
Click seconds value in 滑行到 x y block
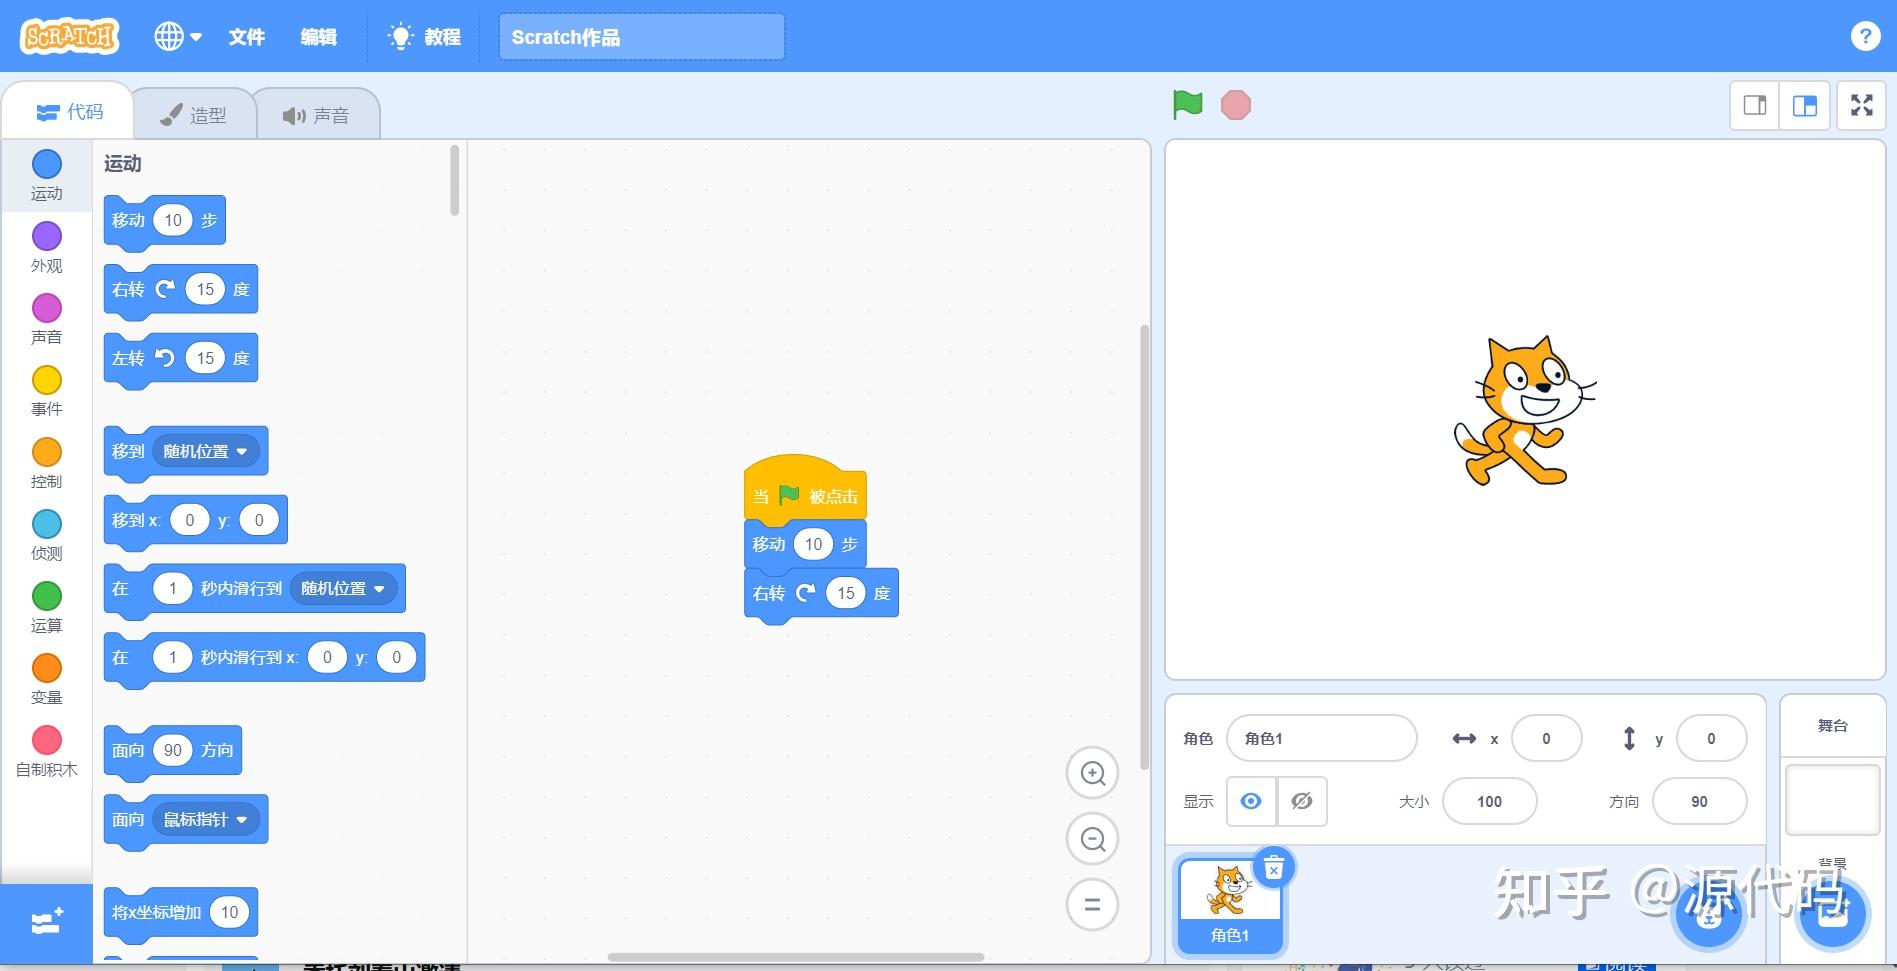pos(172,657)
